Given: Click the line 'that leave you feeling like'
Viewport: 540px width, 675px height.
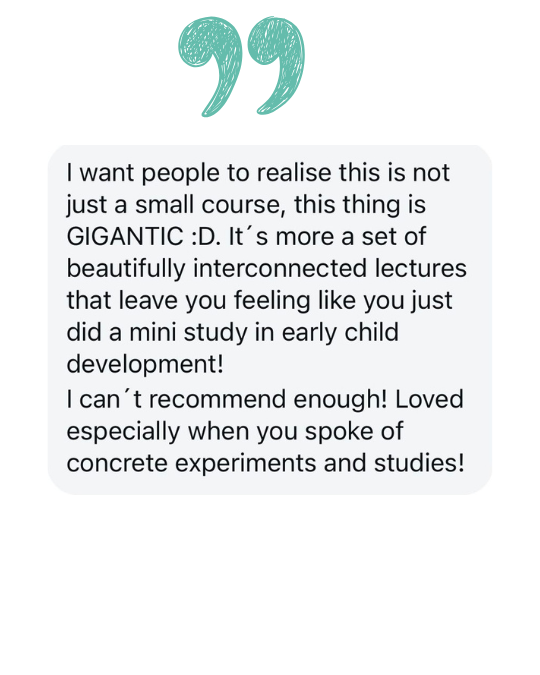Looking at the screenshot, I should pyautogui.click(x=211, y=300).
